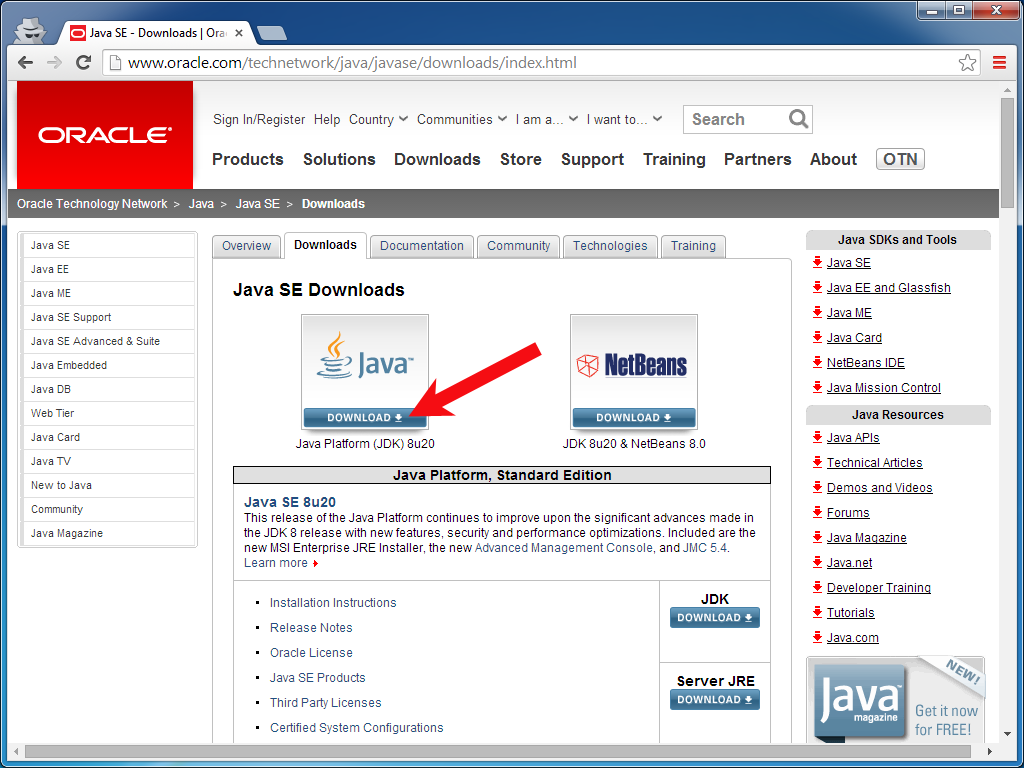The height and width of the screenshot is (768, 1024).
Task: Click the browser back arrow
Action: [25, 63]
